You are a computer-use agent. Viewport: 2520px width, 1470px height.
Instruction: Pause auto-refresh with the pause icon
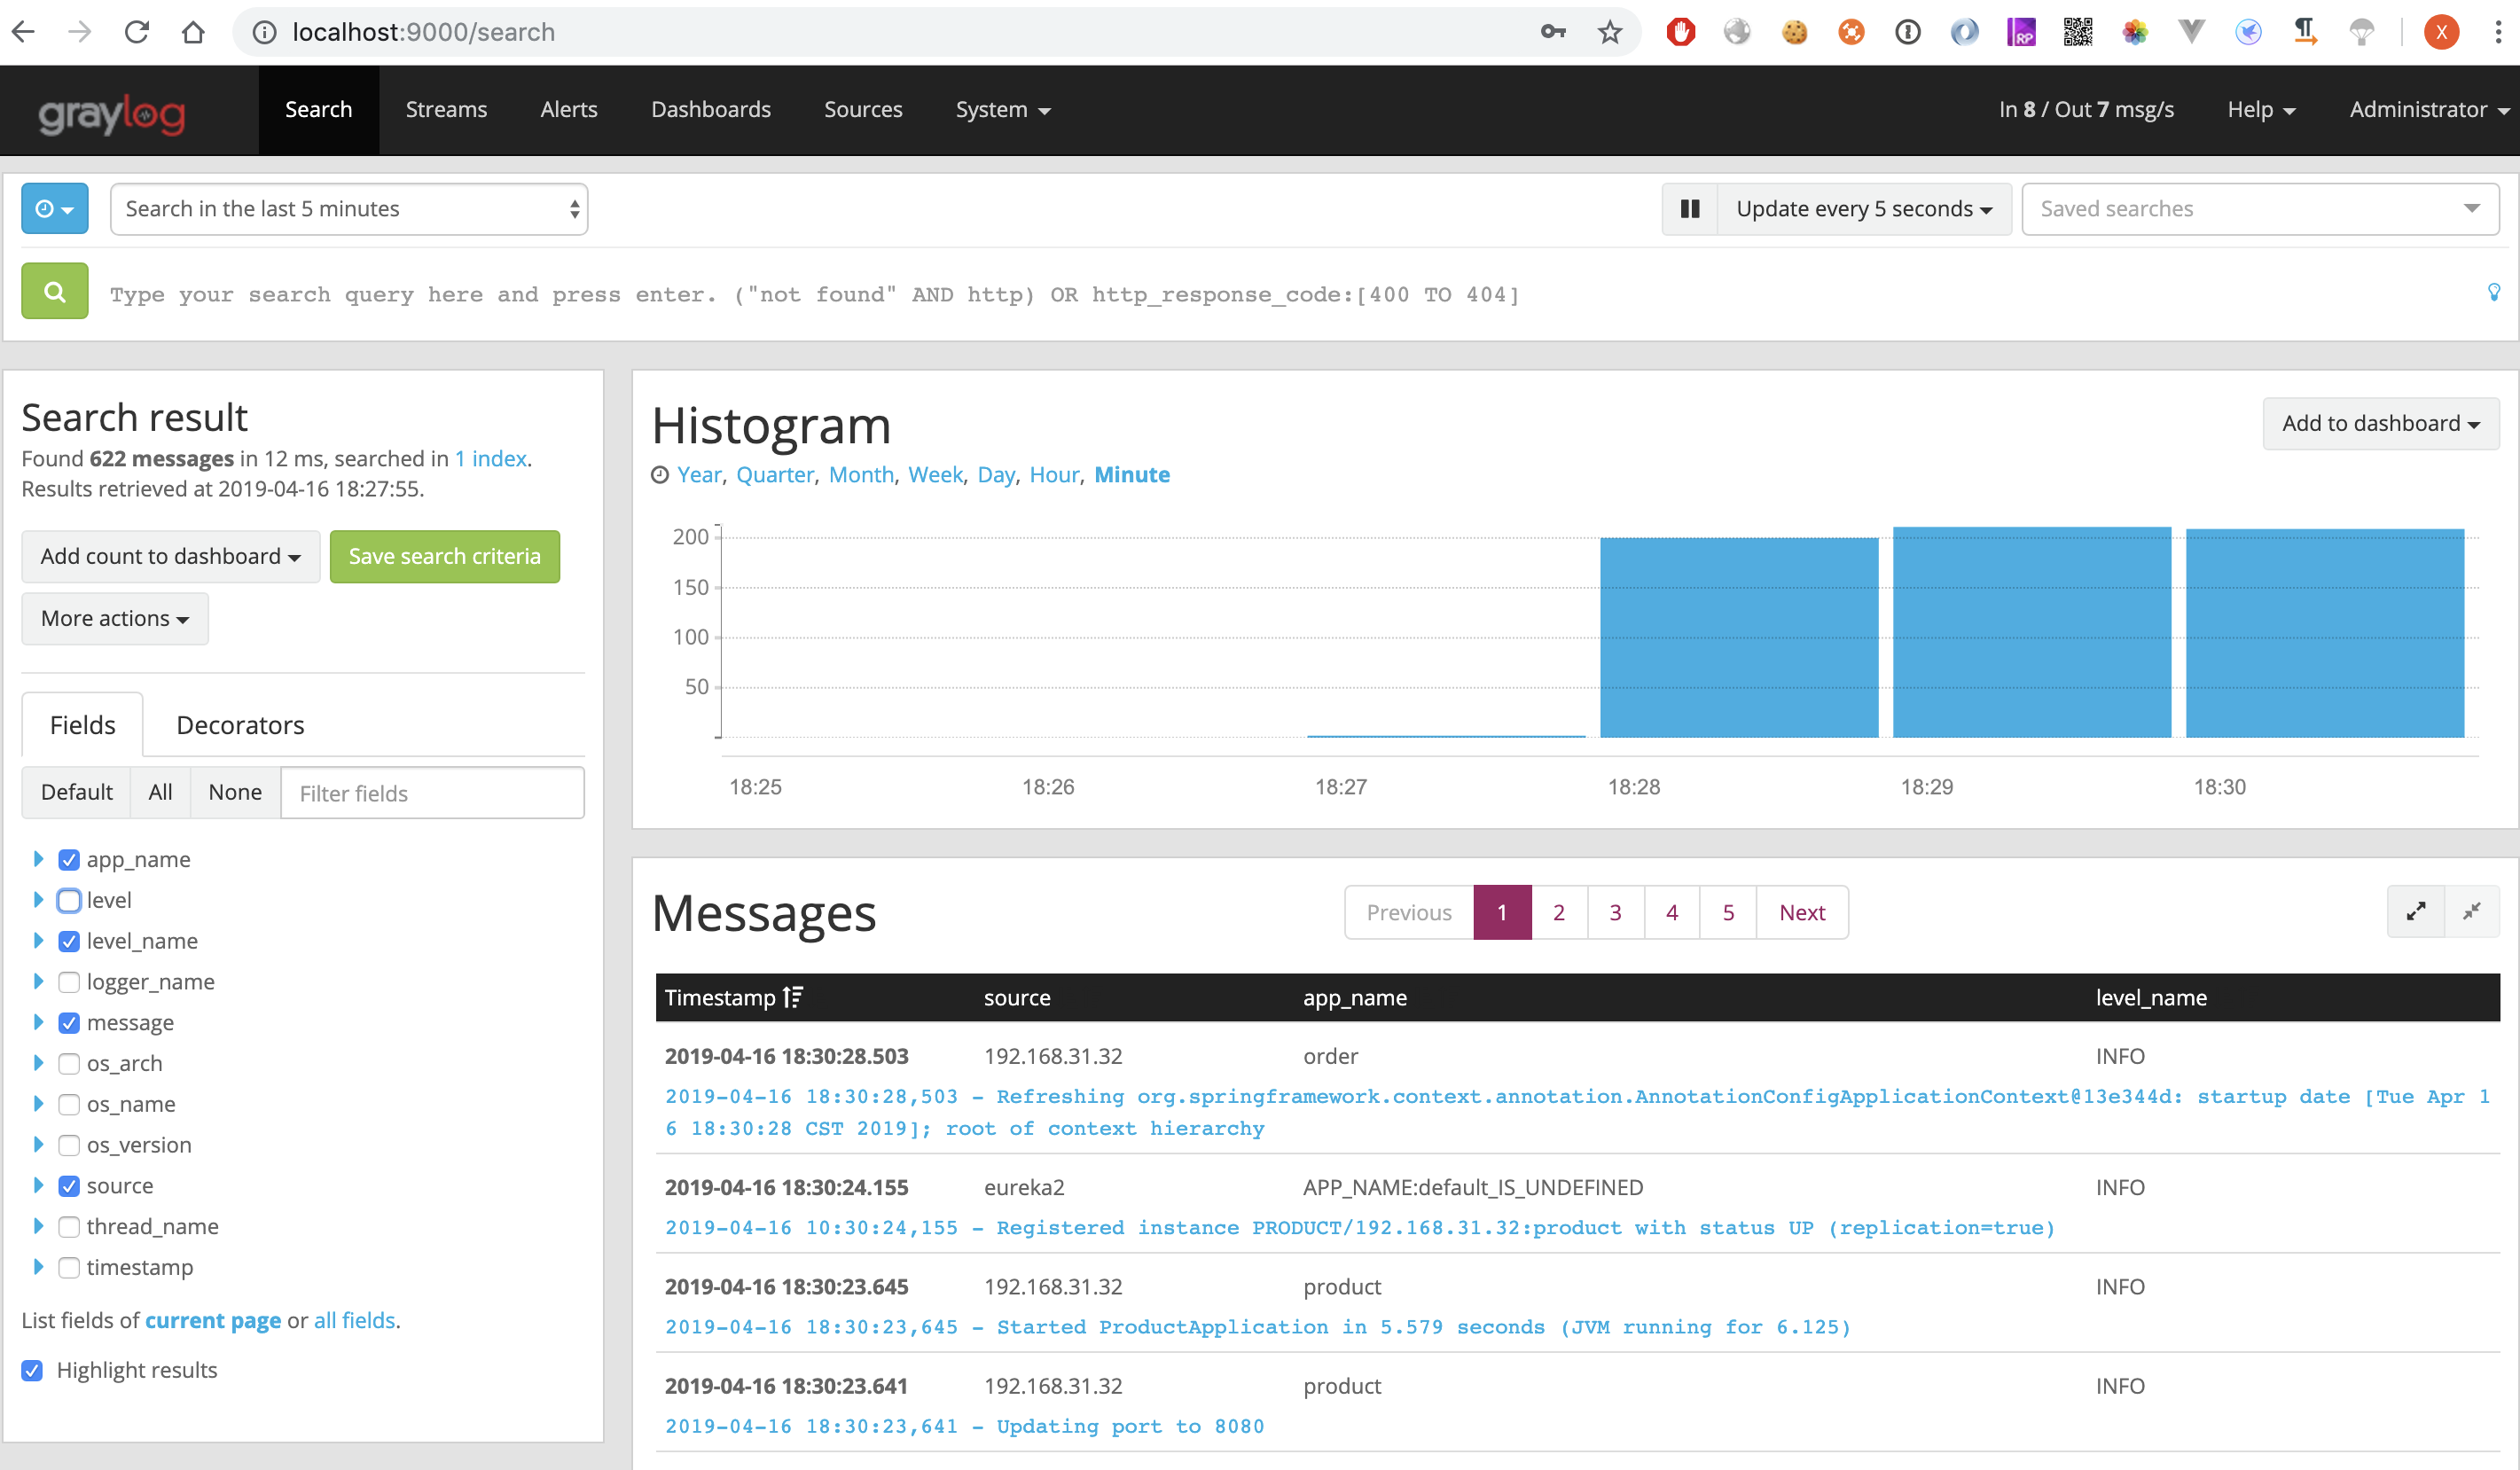pyautogui.click(x=1690, y=209)
